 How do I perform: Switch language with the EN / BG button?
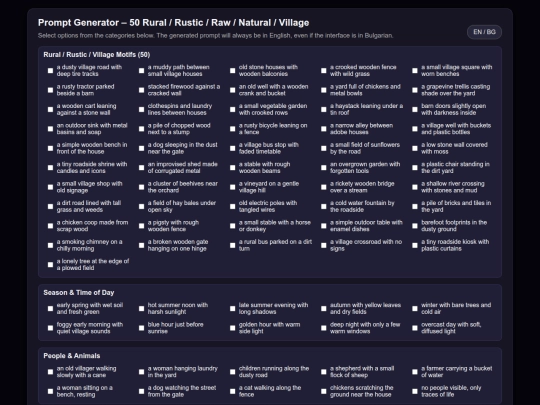[484, 32]
